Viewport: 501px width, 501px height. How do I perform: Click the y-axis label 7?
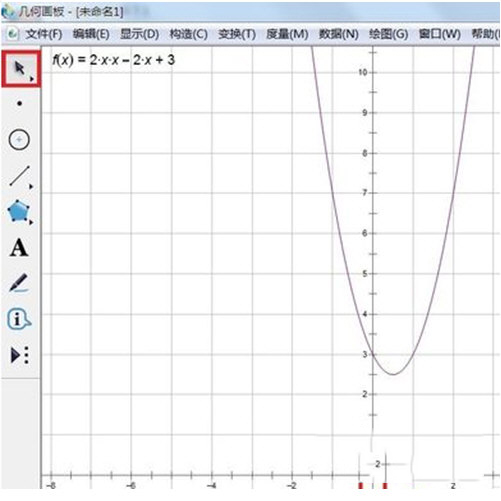click(365, 193)
